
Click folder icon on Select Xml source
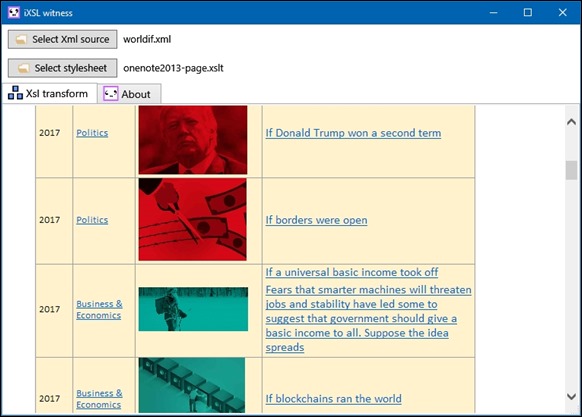21,39
